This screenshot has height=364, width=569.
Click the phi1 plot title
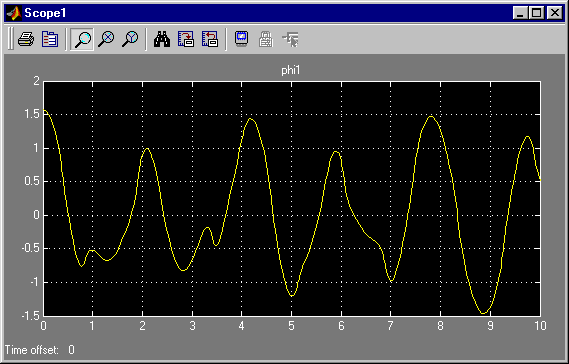pyautogui.click(x=291, y=70)
